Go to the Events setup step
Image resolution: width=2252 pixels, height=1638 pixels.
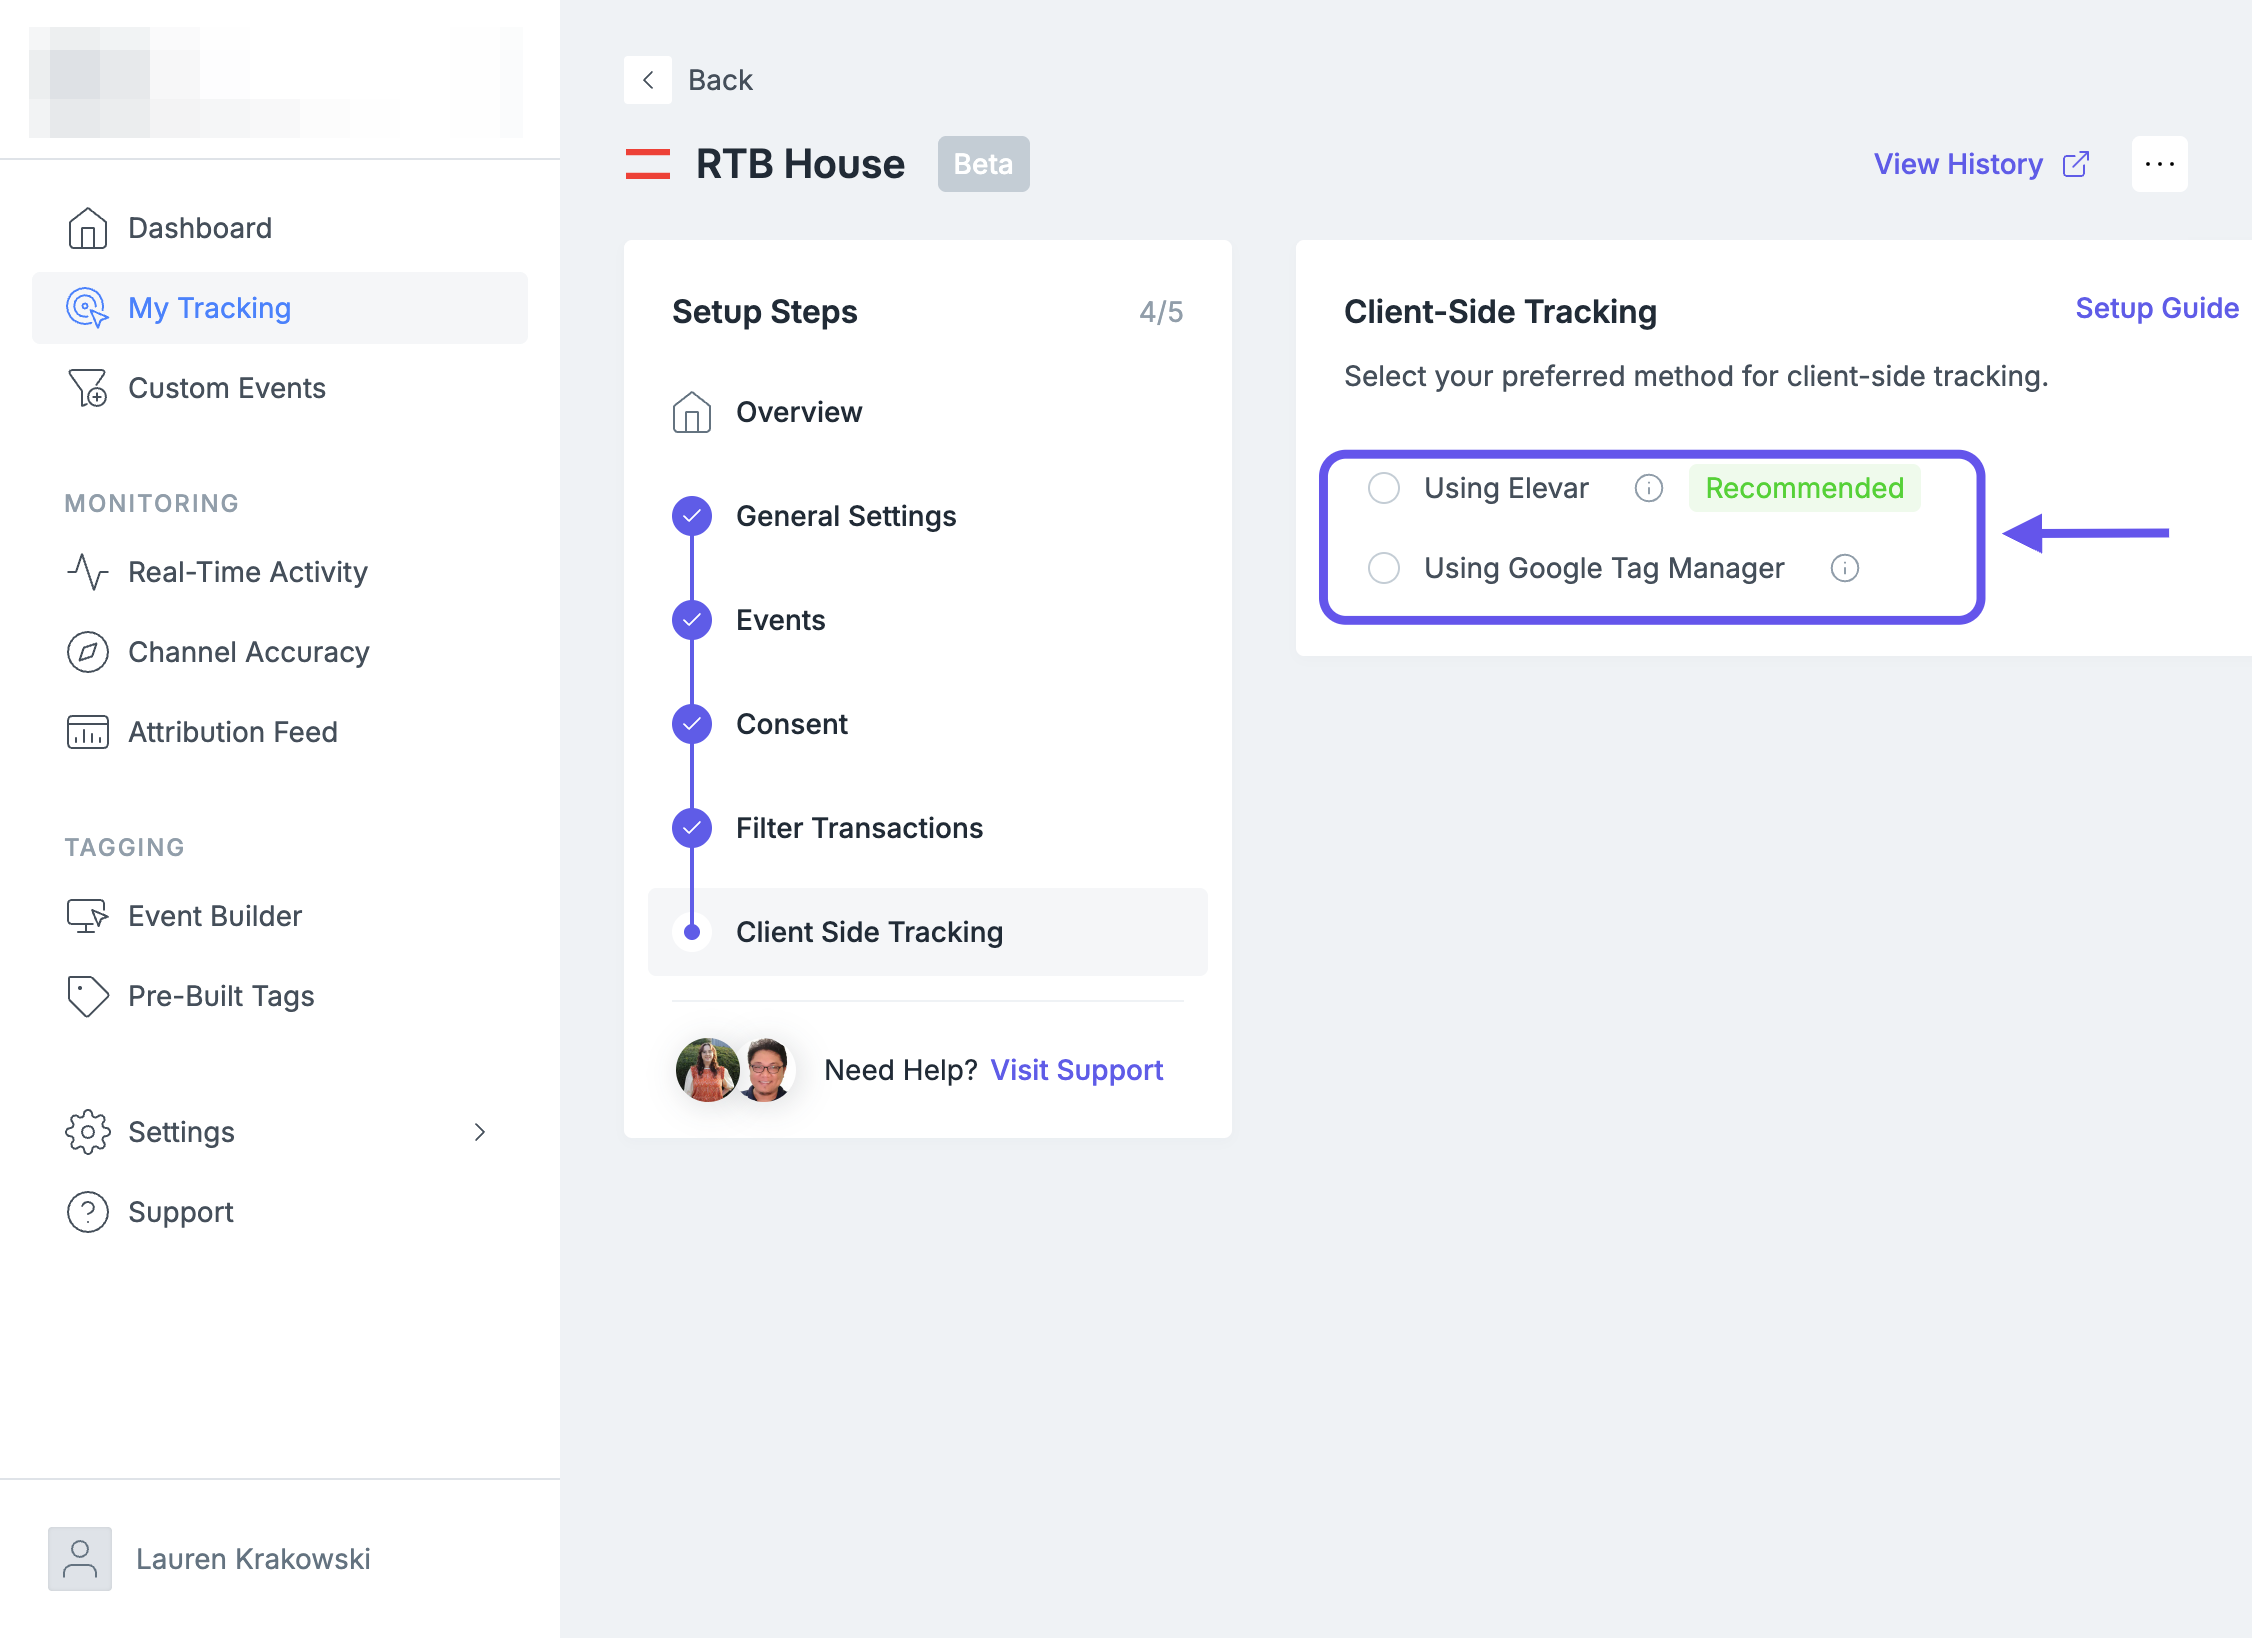928,620
